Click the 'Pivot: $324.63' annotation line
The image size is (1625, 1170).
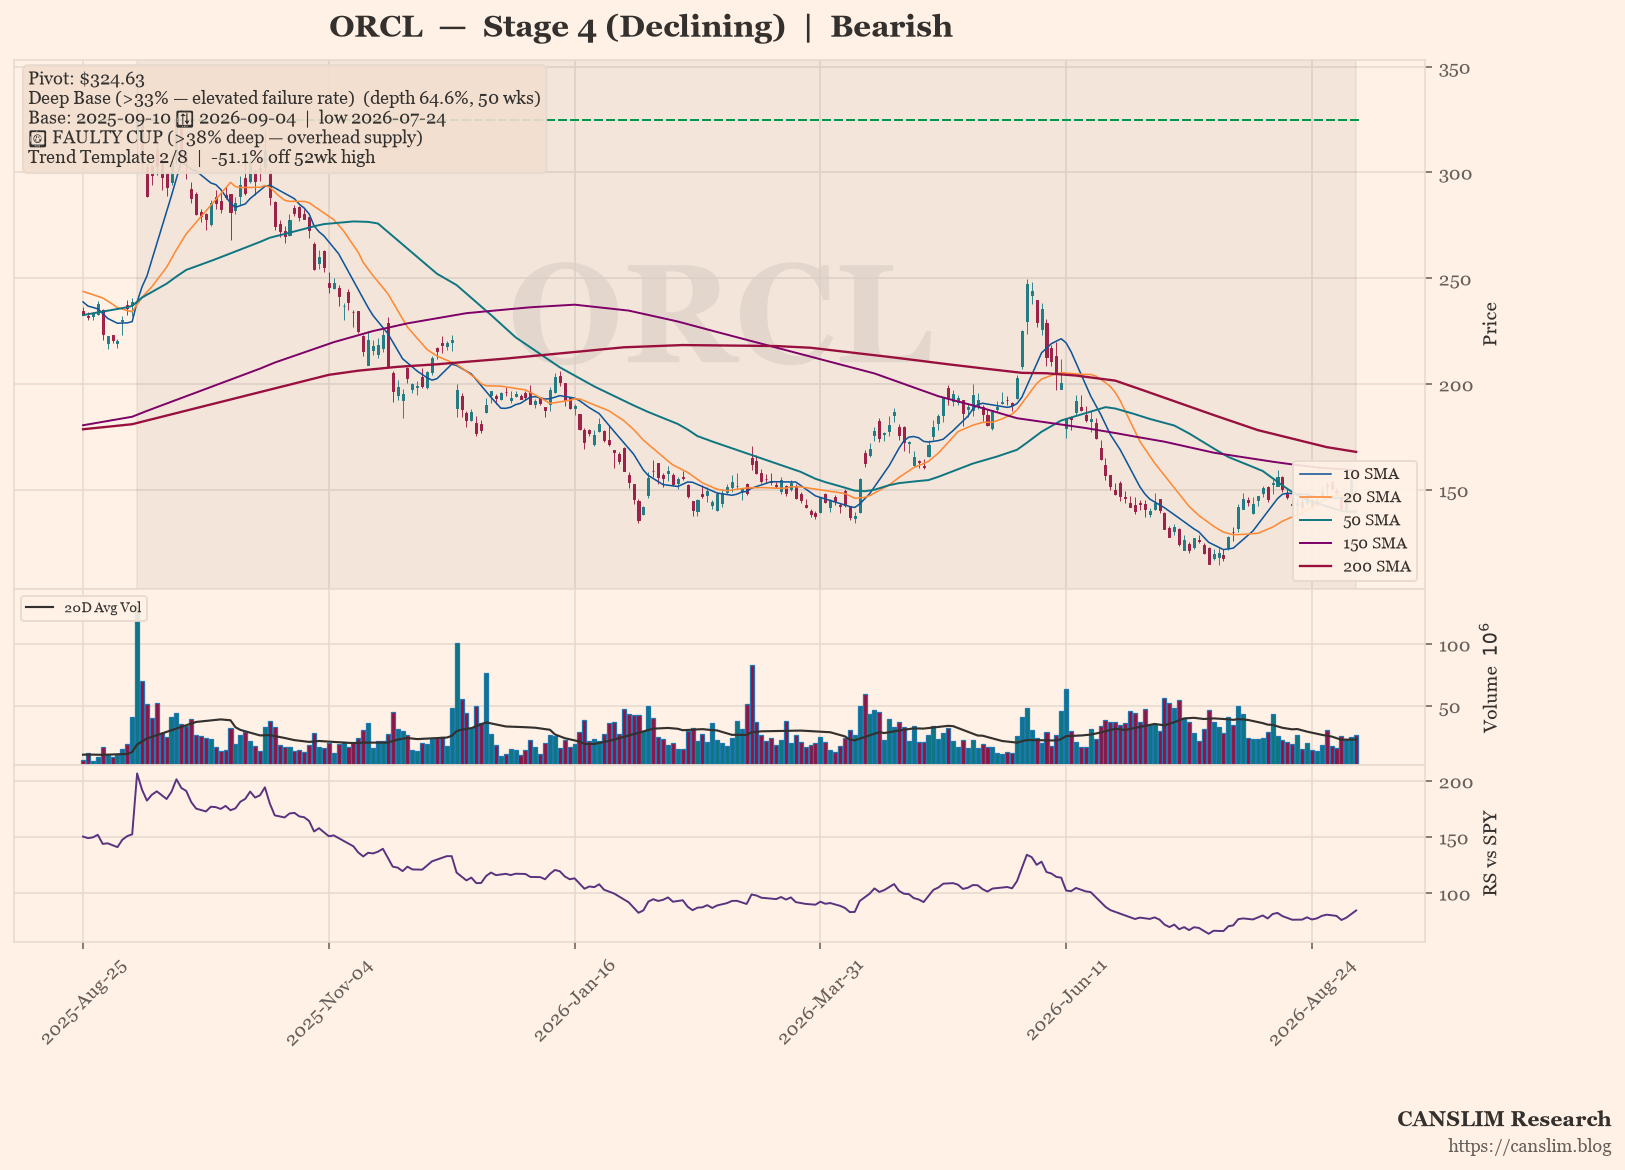(86, 79)
